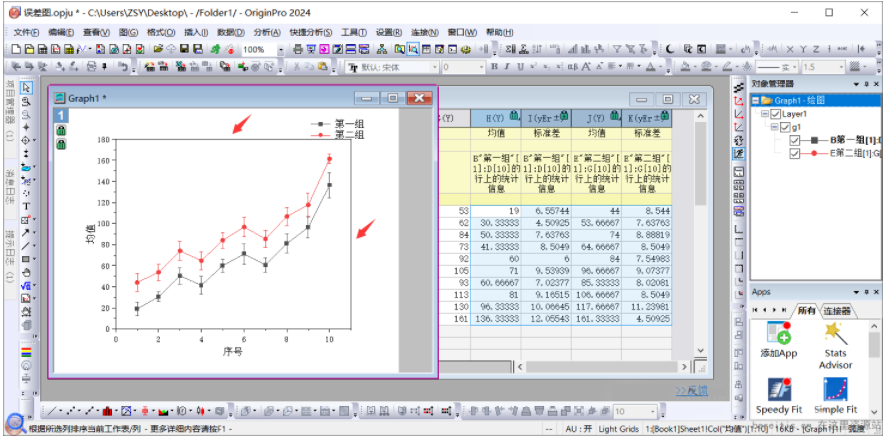885x441 pixels.
Task: Toggle g1 group checkbox in Object Manager
Action: pos(785,127)
